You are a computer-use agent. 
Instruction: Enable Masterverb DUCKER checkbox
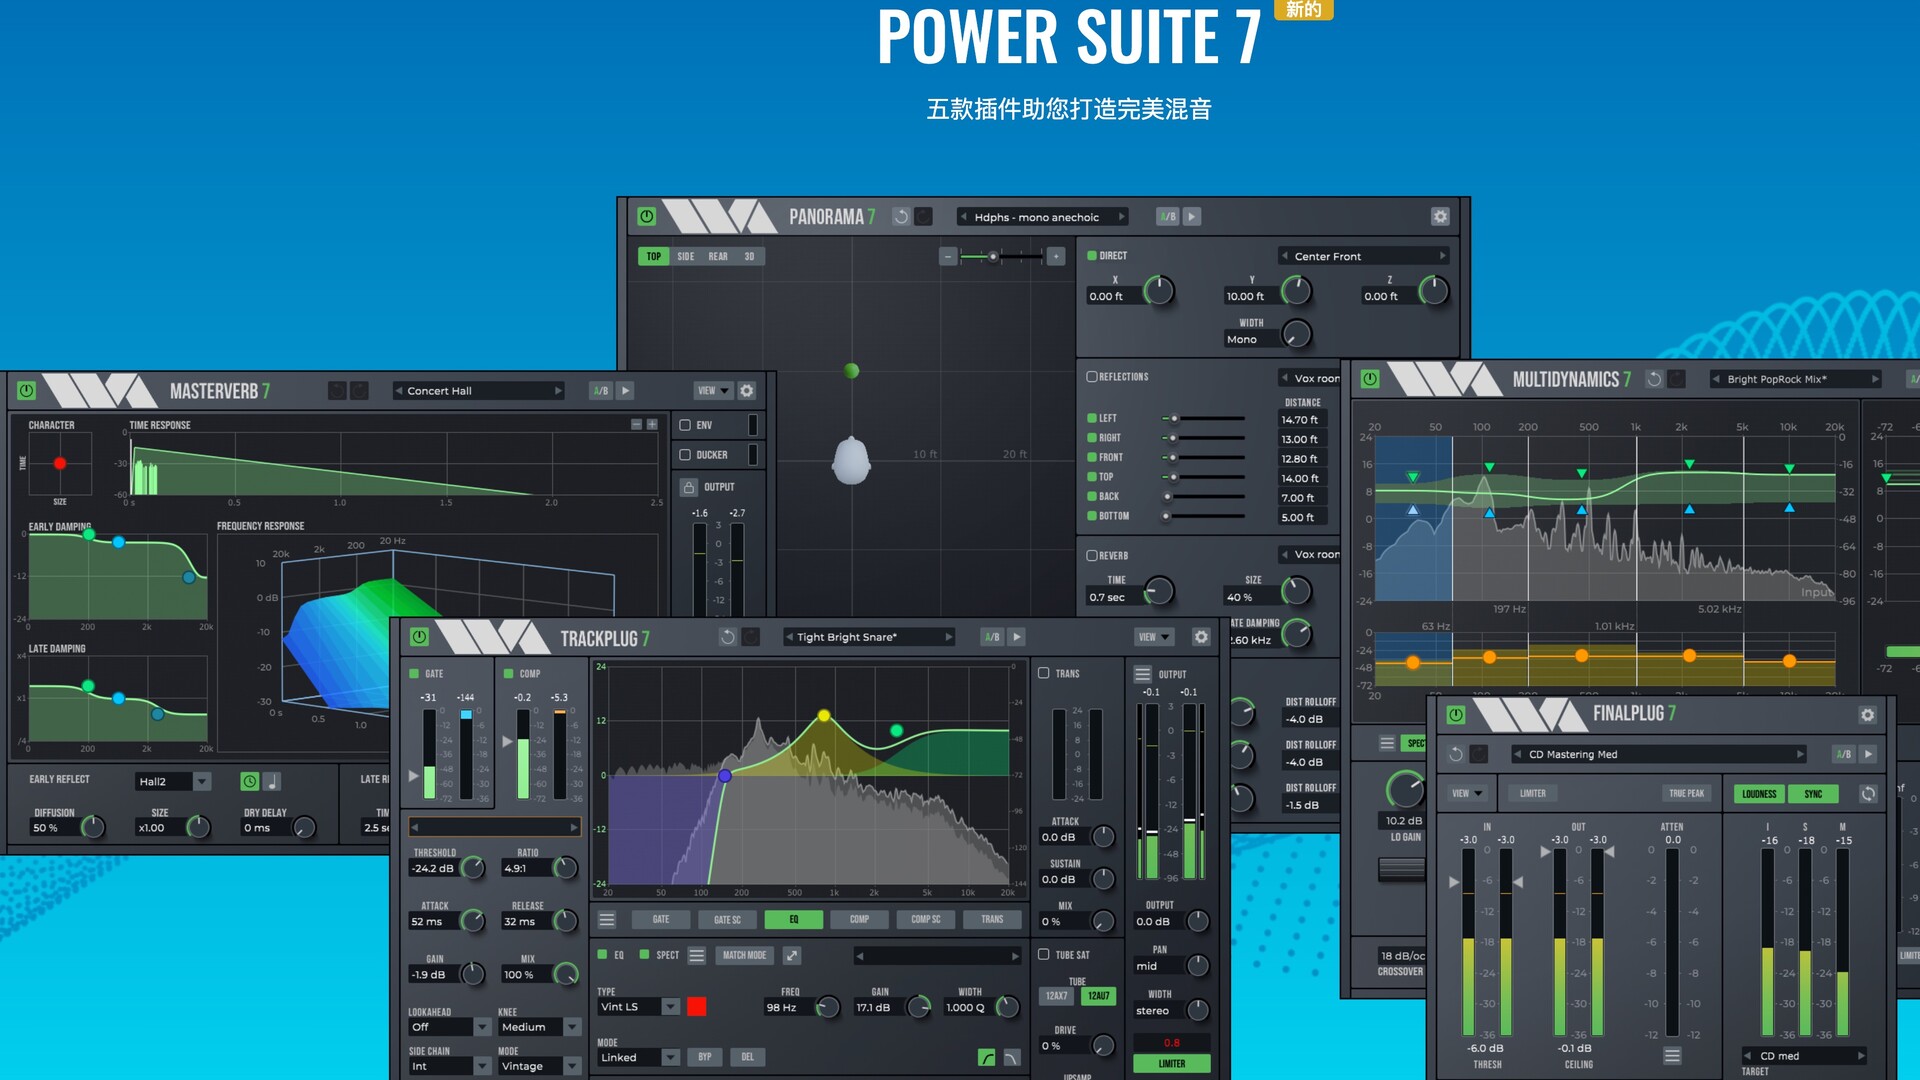[x=685, y=455]
